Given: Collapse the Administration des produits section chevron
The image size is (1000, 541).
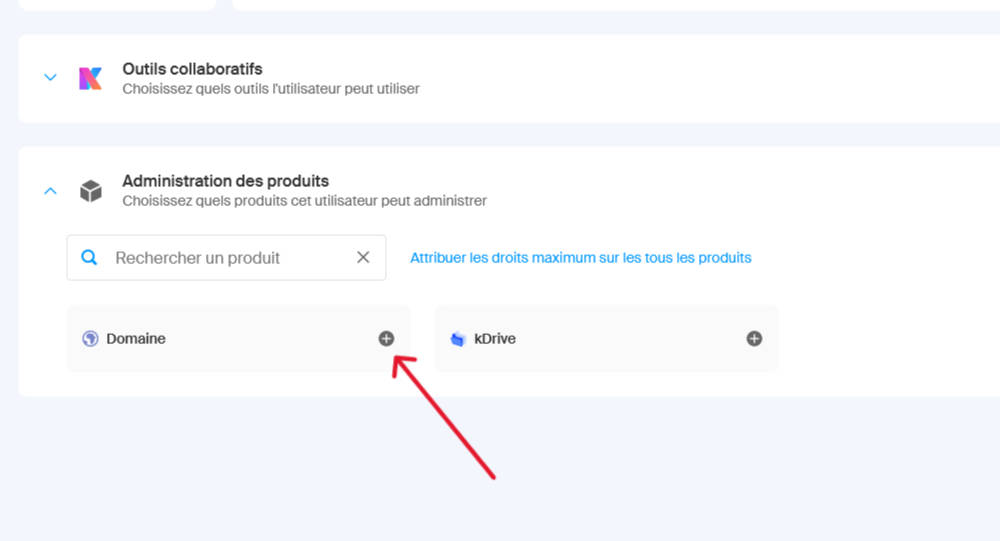Looking at the screenshot, I should click(50, 191).
